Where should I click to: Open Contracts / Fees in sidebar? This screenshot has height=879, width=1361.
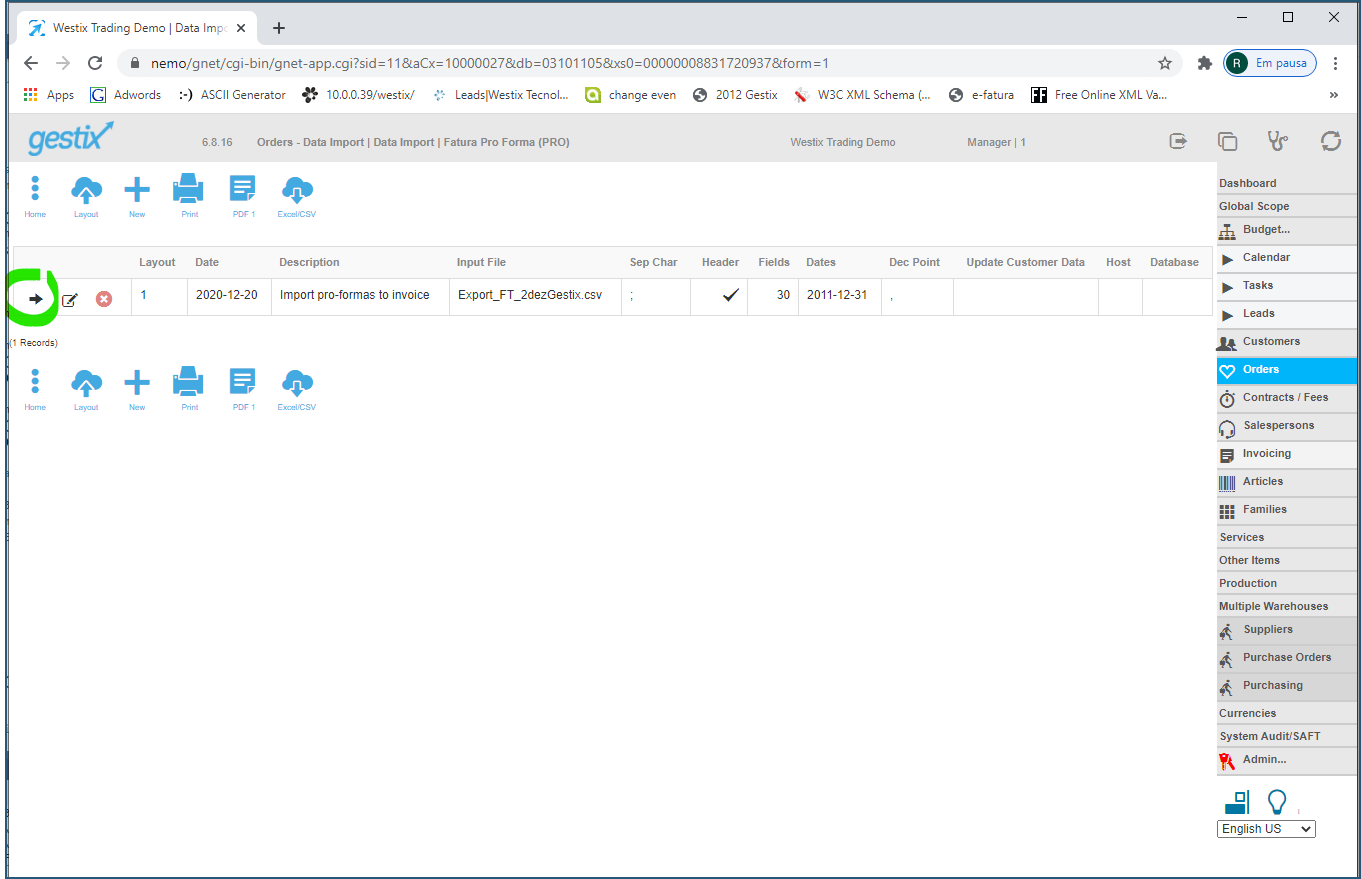tap(1286, 398)
